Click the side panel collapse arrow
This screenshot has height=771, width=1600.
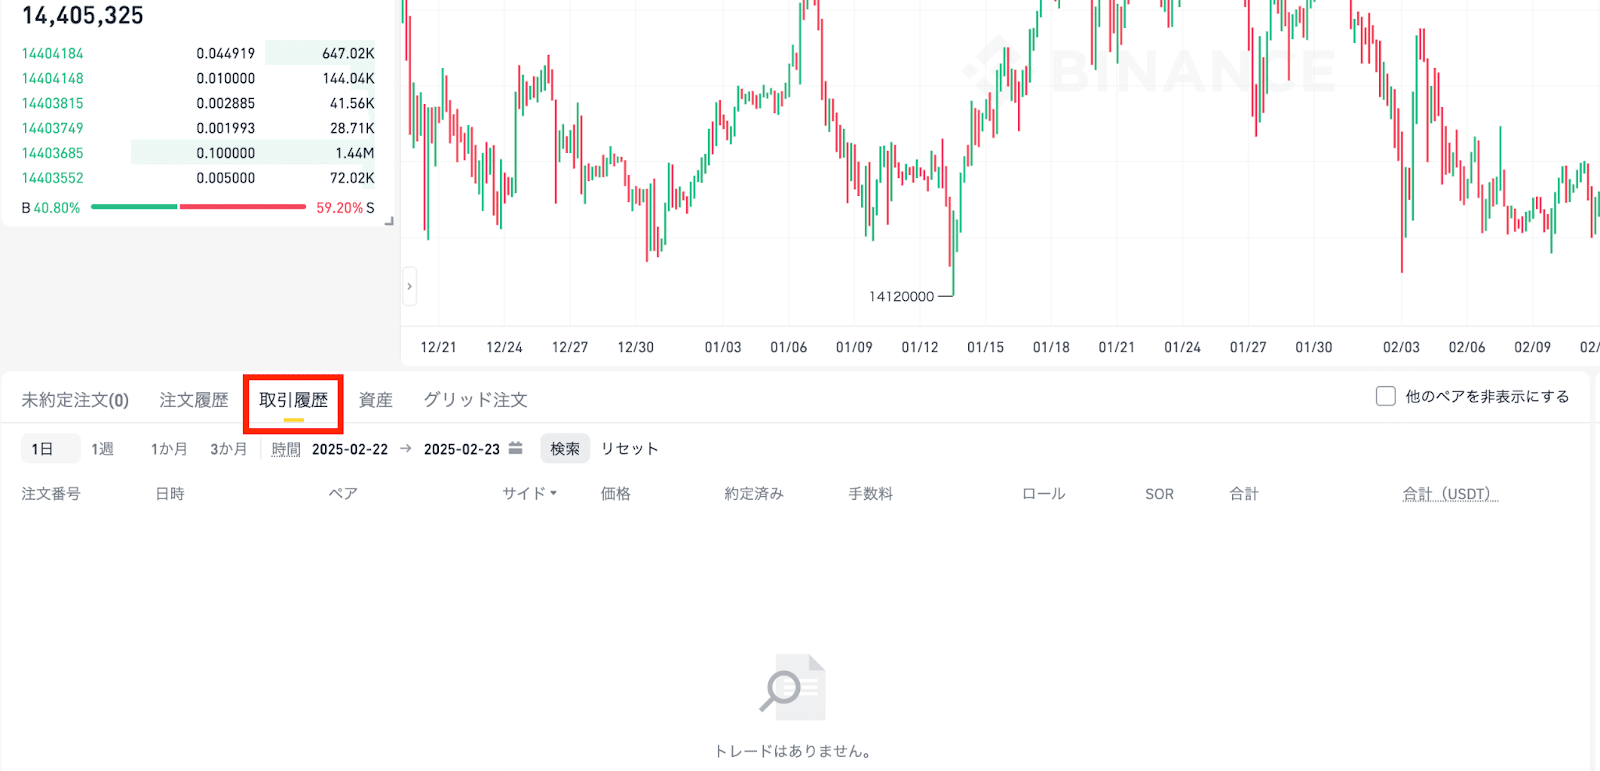pos(409,287)
